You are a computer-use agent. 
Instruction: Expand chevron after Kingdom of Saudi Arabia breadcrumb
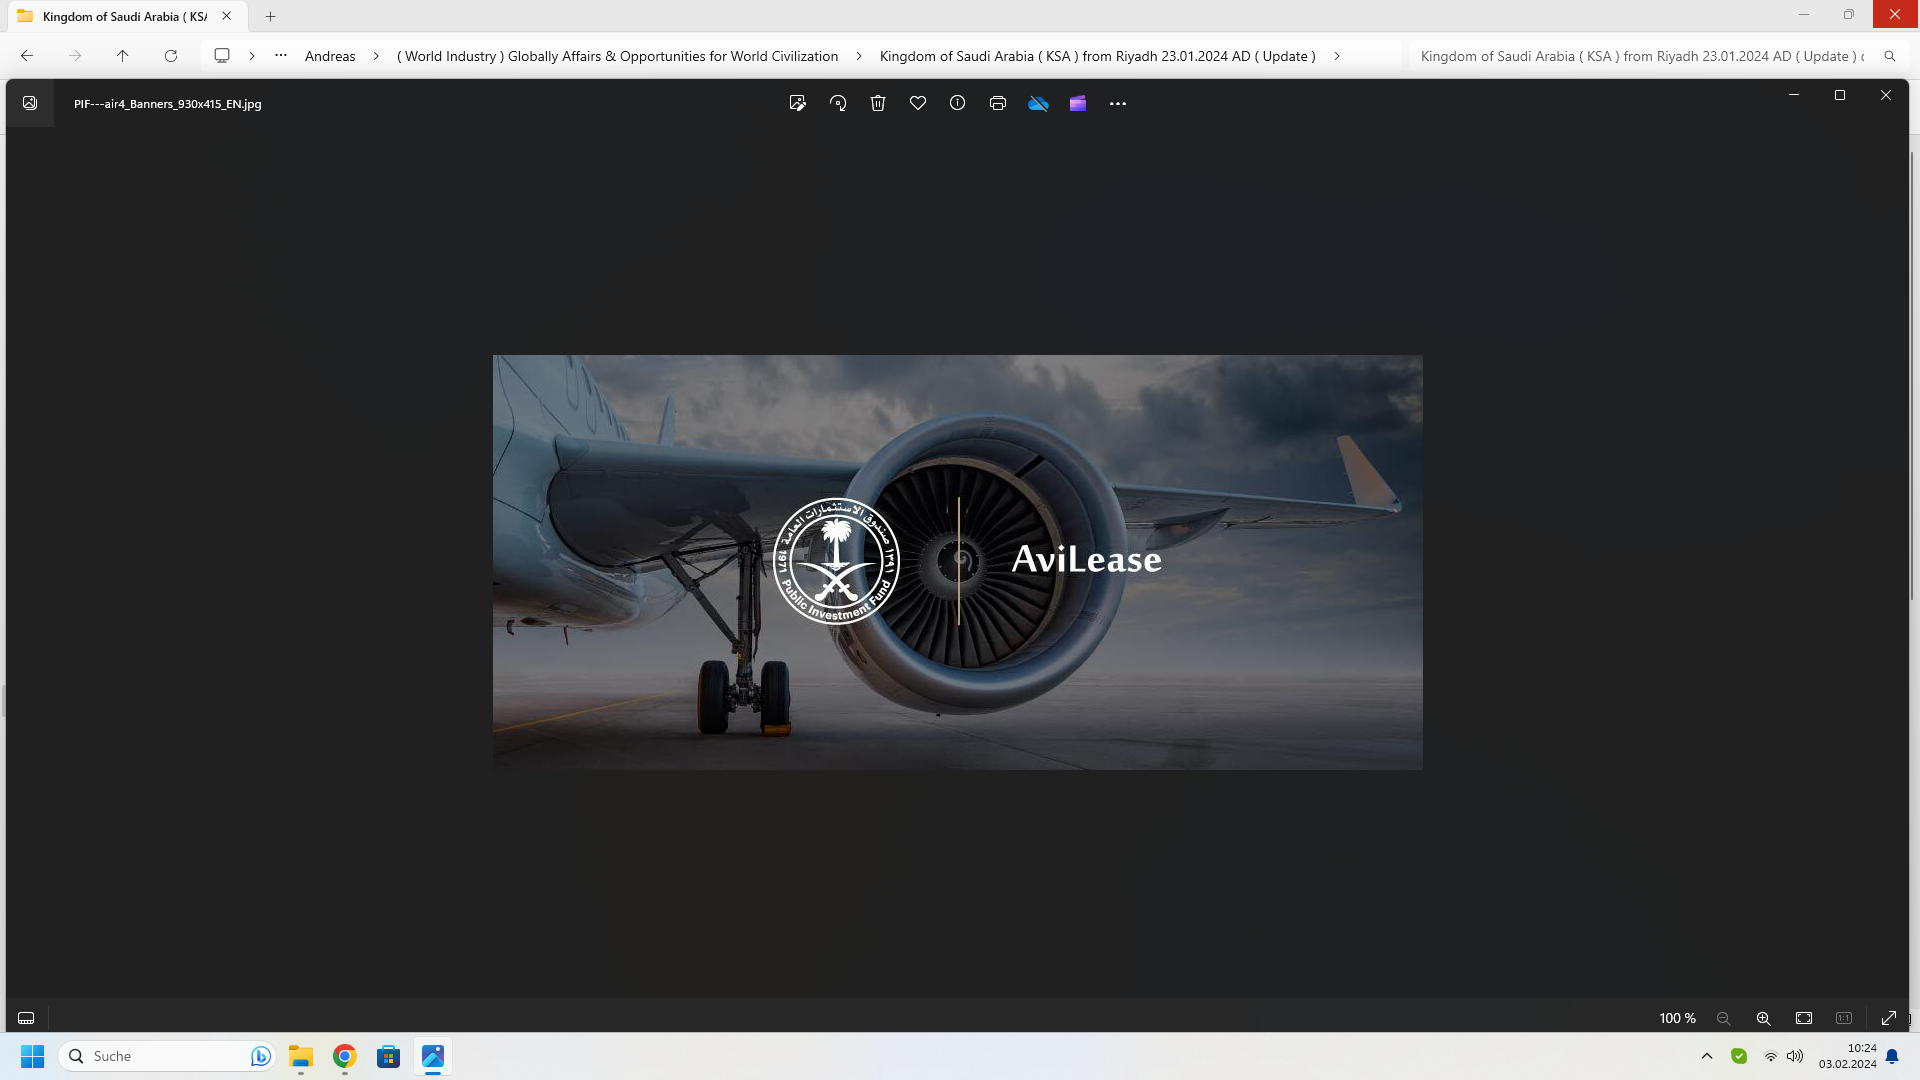click(x=1337, y=56)
